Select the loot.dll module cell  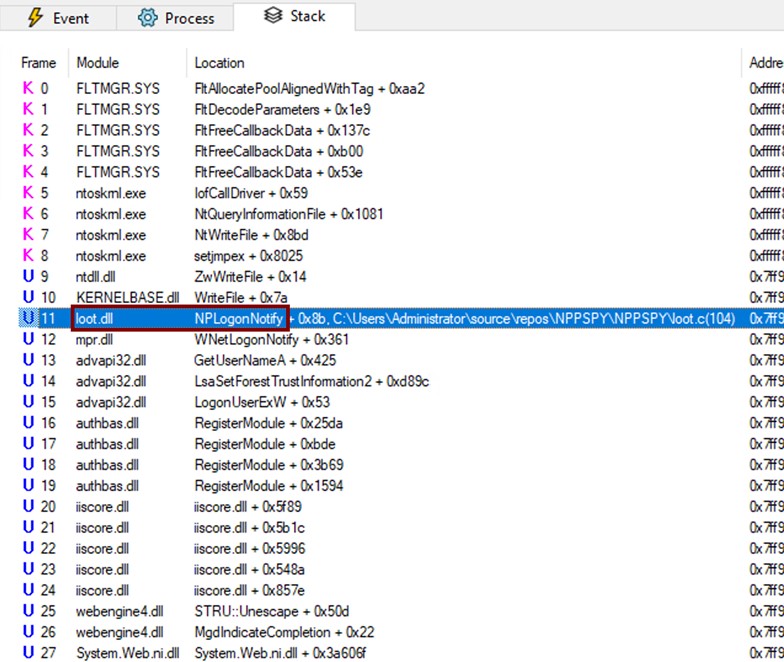coord(94,318)
